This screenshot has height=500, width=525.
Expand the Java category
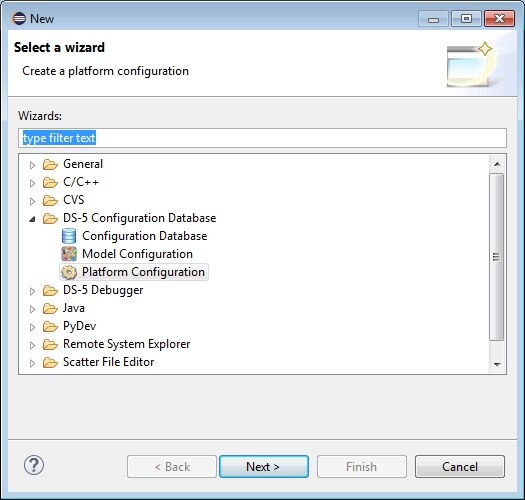[x=32, y=309]
